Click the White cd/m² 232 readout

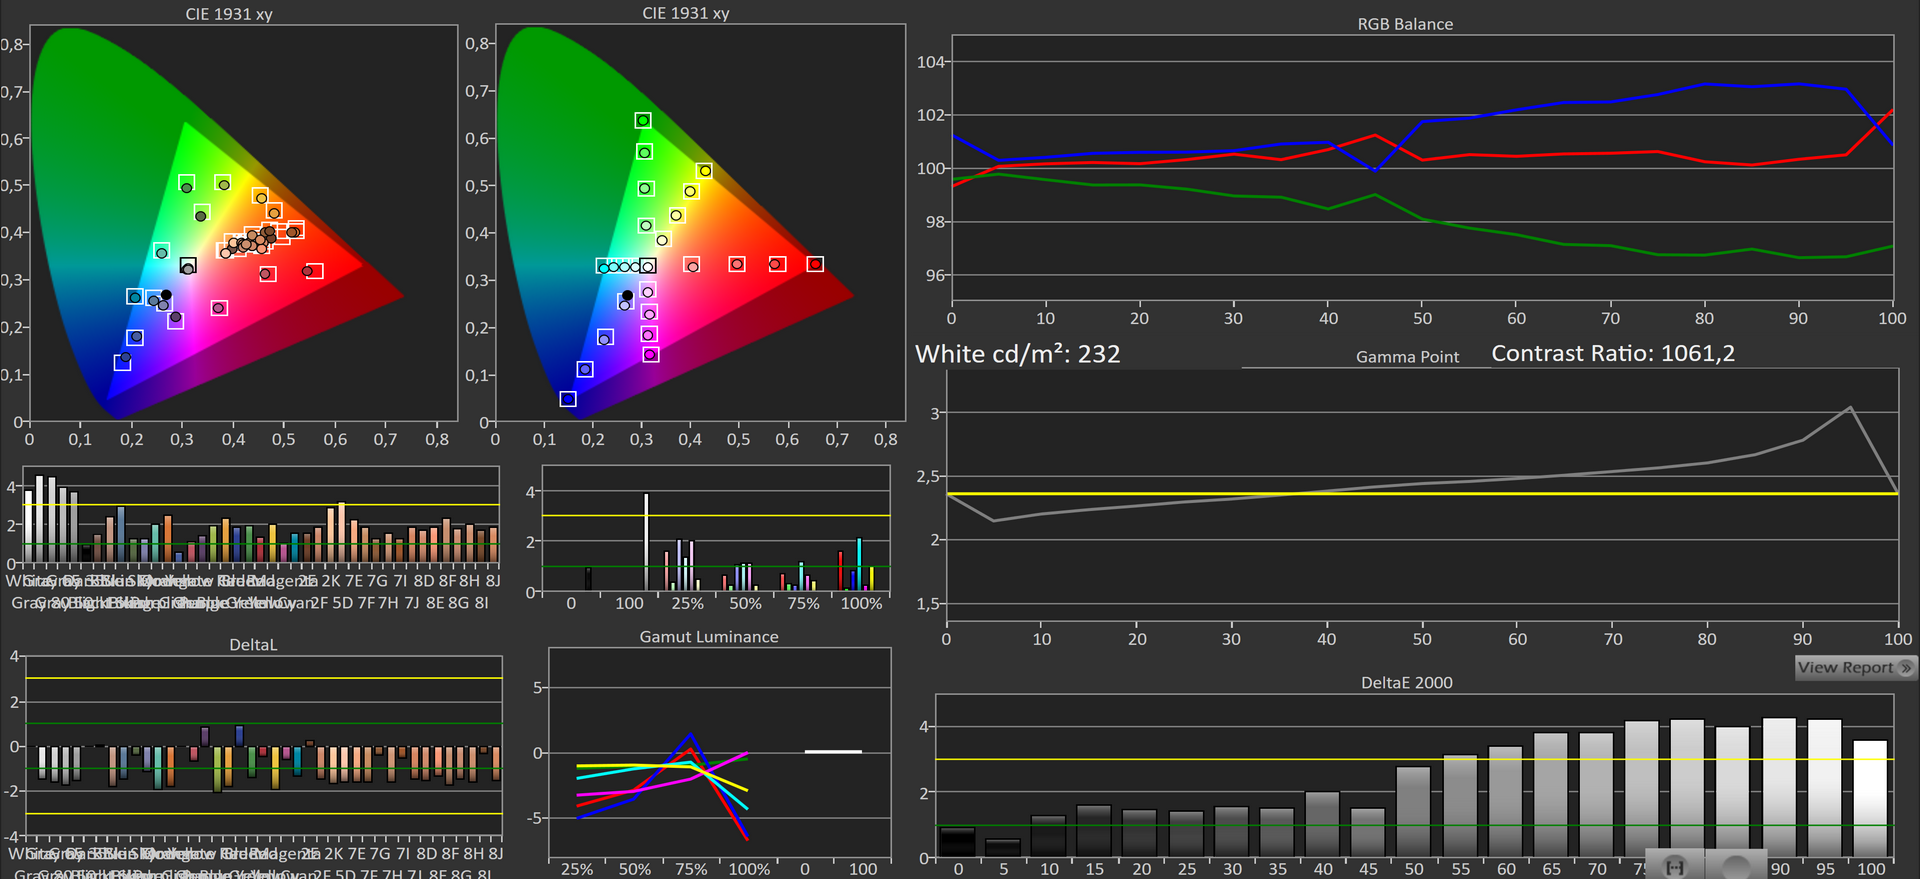tap(1017, 354)
